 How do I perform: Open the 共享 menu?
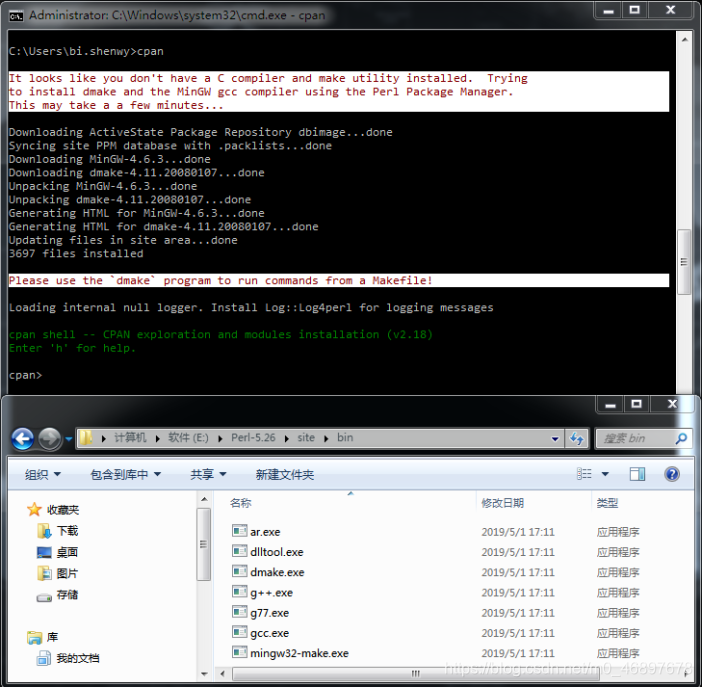tap(208, 474)
